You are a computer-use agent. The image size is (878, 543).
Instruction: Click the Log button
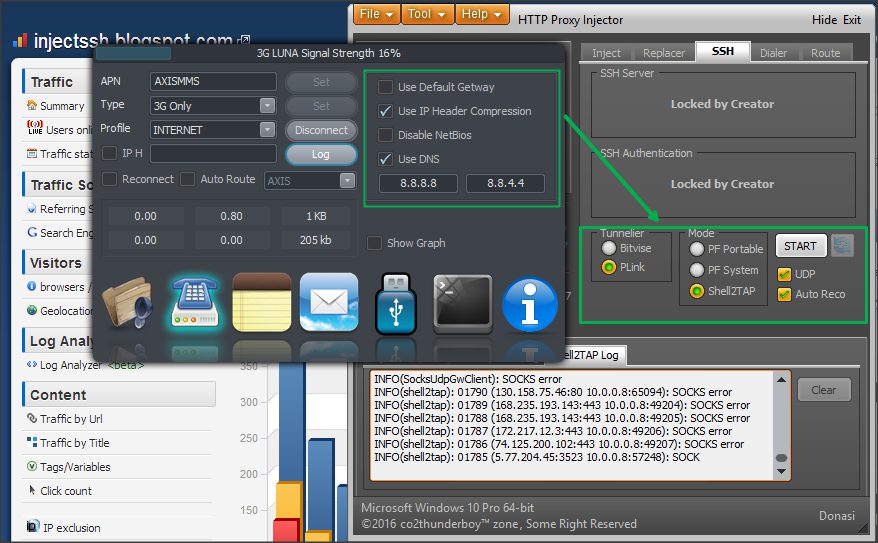(321, 154)
